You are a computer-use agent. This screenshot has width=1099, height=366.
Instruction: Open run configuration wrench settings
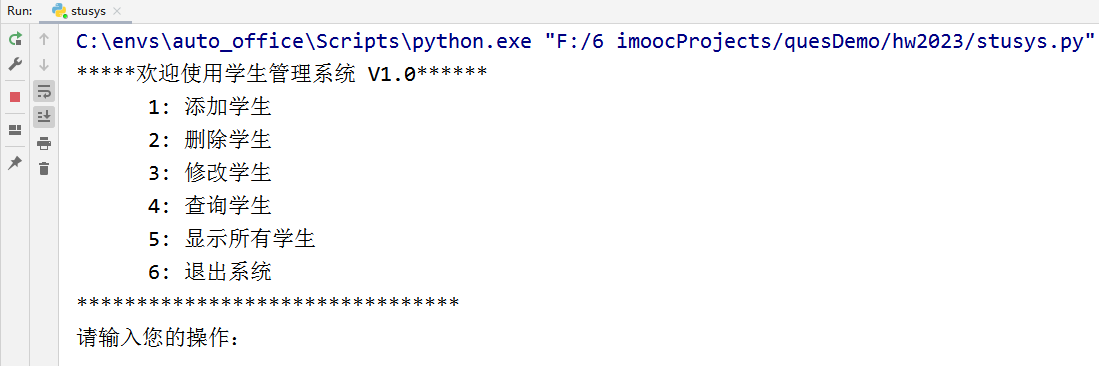coord(15,65)
